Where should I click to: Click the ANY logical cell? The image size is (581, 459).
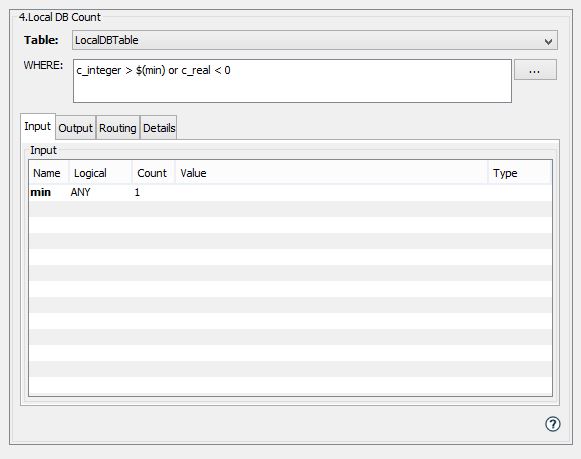80,192
